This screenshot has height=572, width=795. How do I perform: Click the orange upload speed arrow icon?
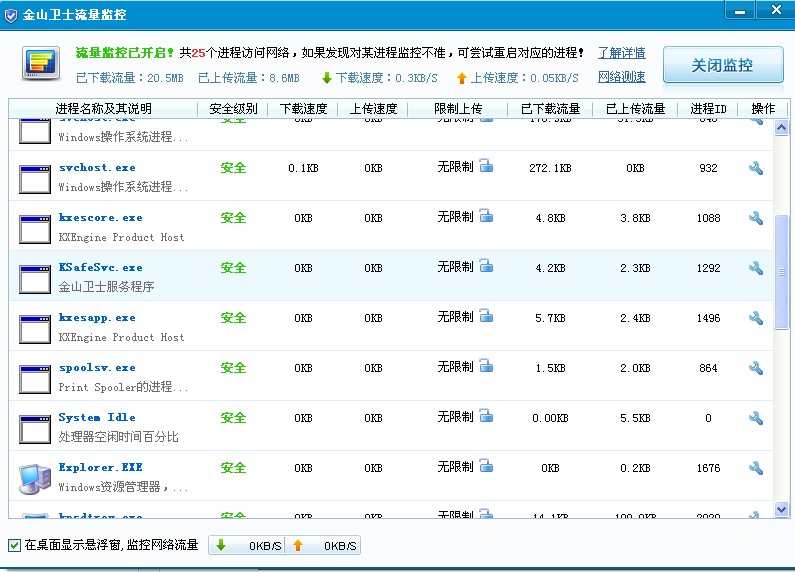click(x=461, y=78)
